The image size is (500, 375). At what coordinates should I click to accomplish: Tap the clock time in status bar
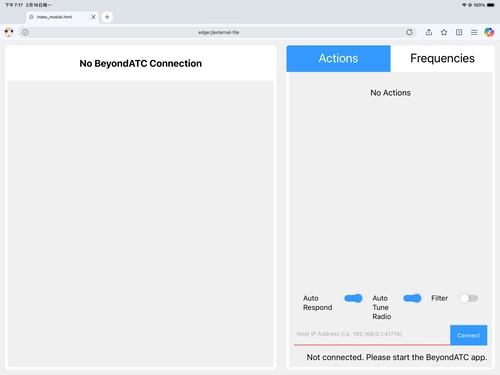click(x=14, y=5)
